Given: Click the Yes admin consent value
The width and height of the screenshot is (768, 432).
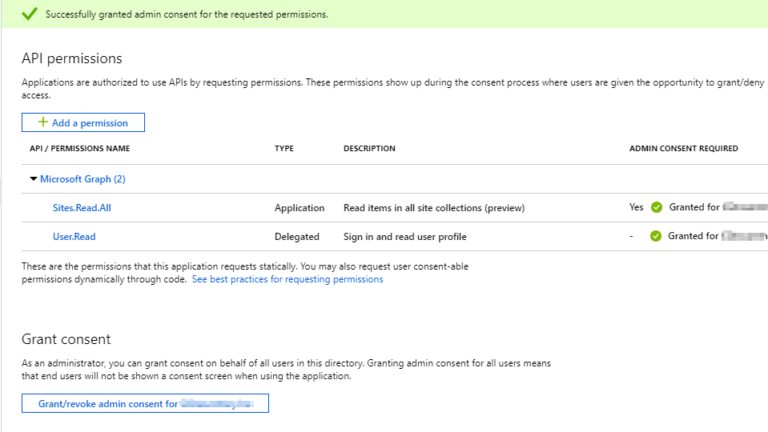Looking at the screenshot, I should click(x=636, y=207).
